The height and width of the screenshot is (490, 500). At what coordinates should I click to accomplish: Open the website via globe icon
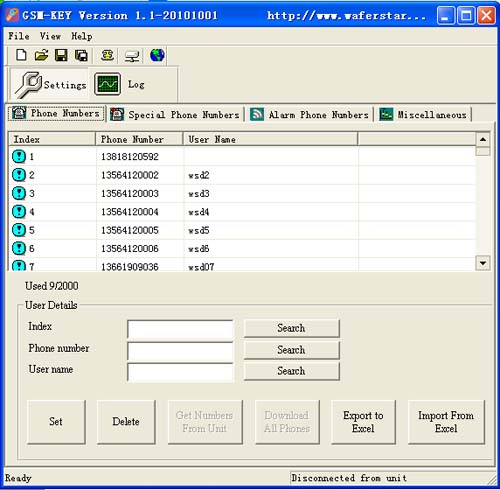coord(157,55)
